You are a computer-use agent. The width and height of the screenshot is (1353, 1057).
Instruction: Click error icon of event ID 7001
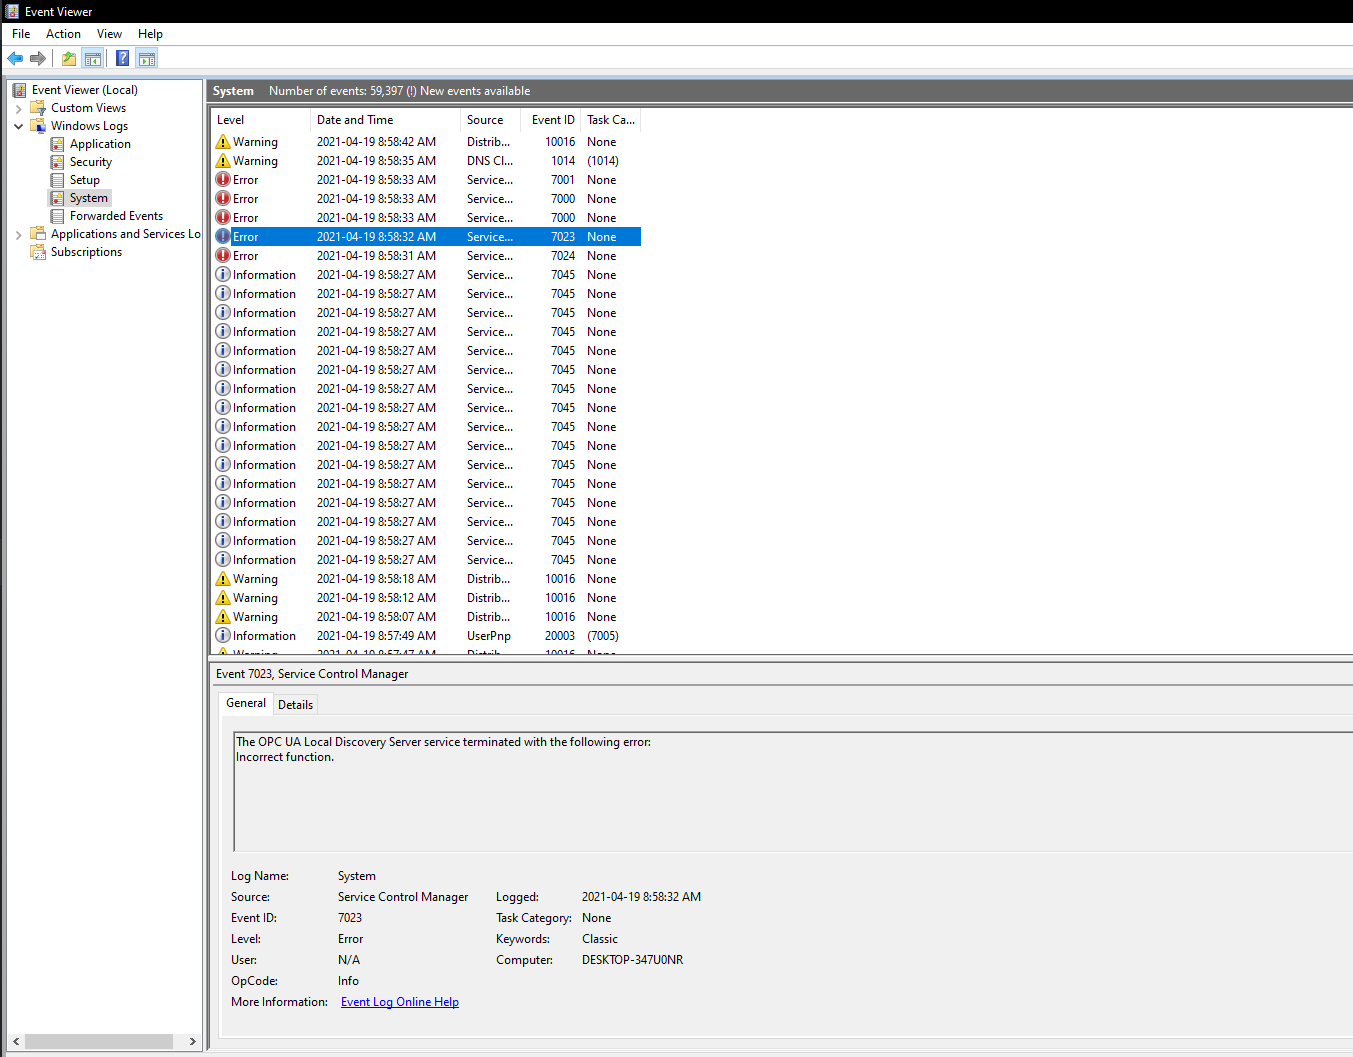coord(223,180)
